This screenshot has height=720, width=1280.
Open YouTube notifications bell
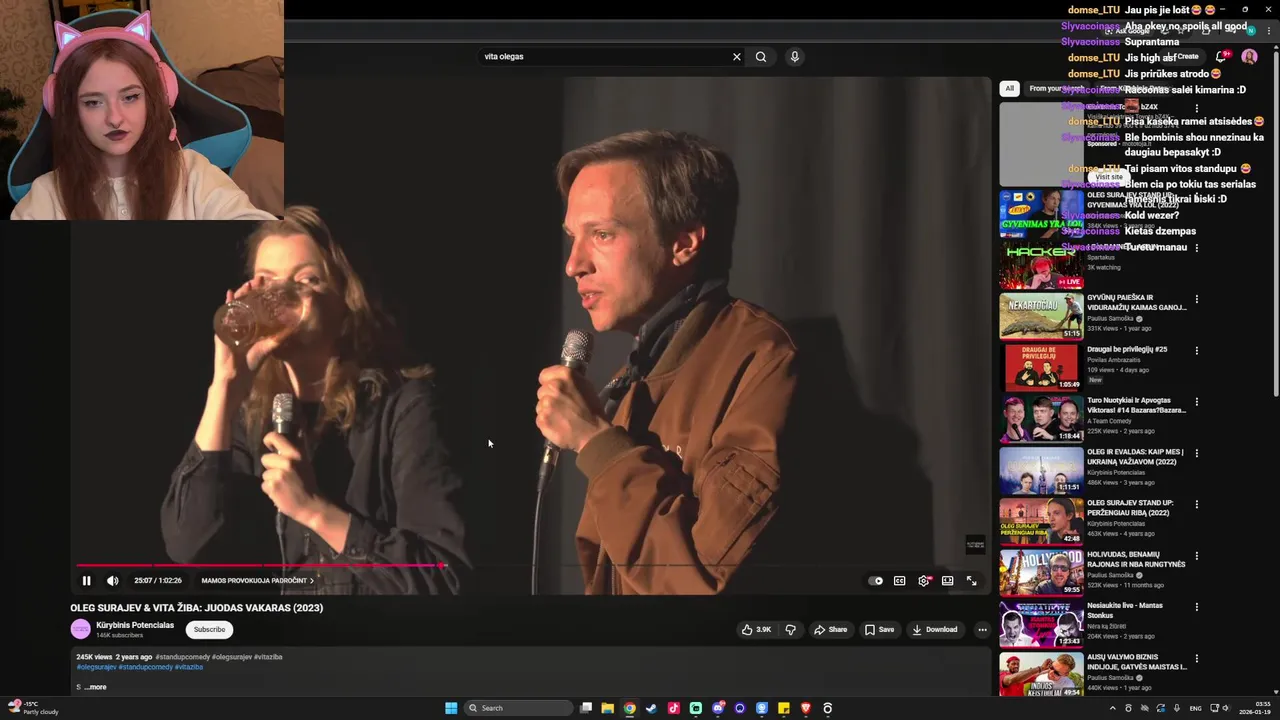1221,57
